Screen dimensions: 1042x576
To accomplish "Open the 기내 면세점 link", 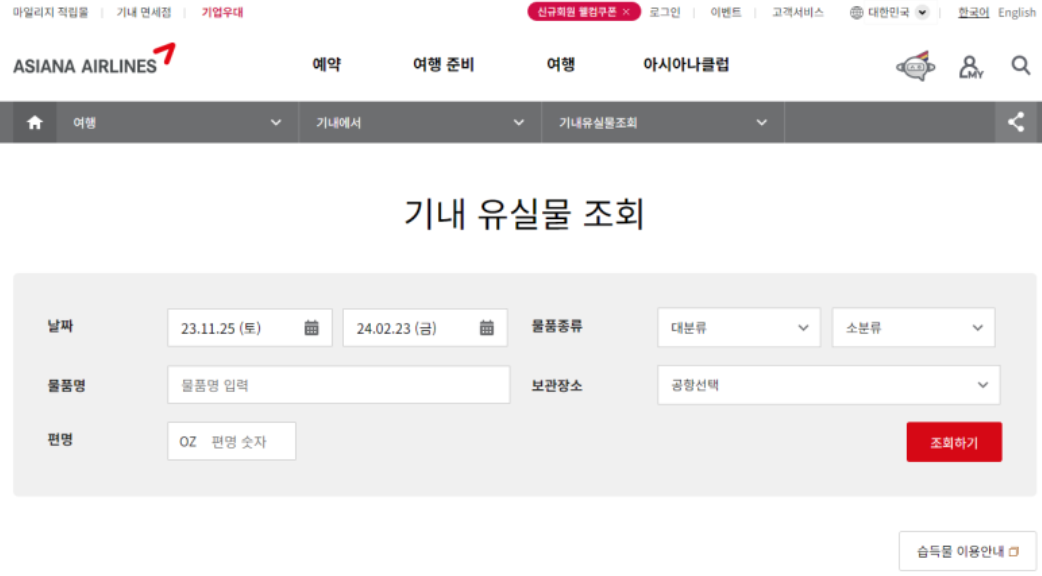I will (144, 13).
